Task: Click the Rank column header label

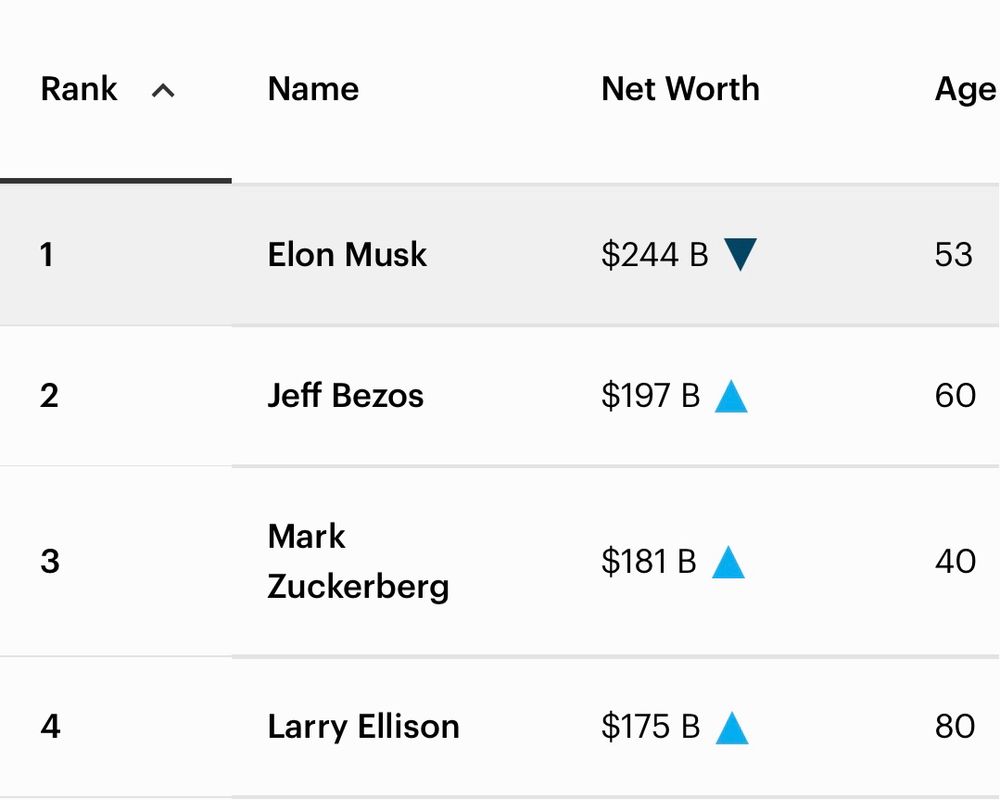Action: (79, 89)
